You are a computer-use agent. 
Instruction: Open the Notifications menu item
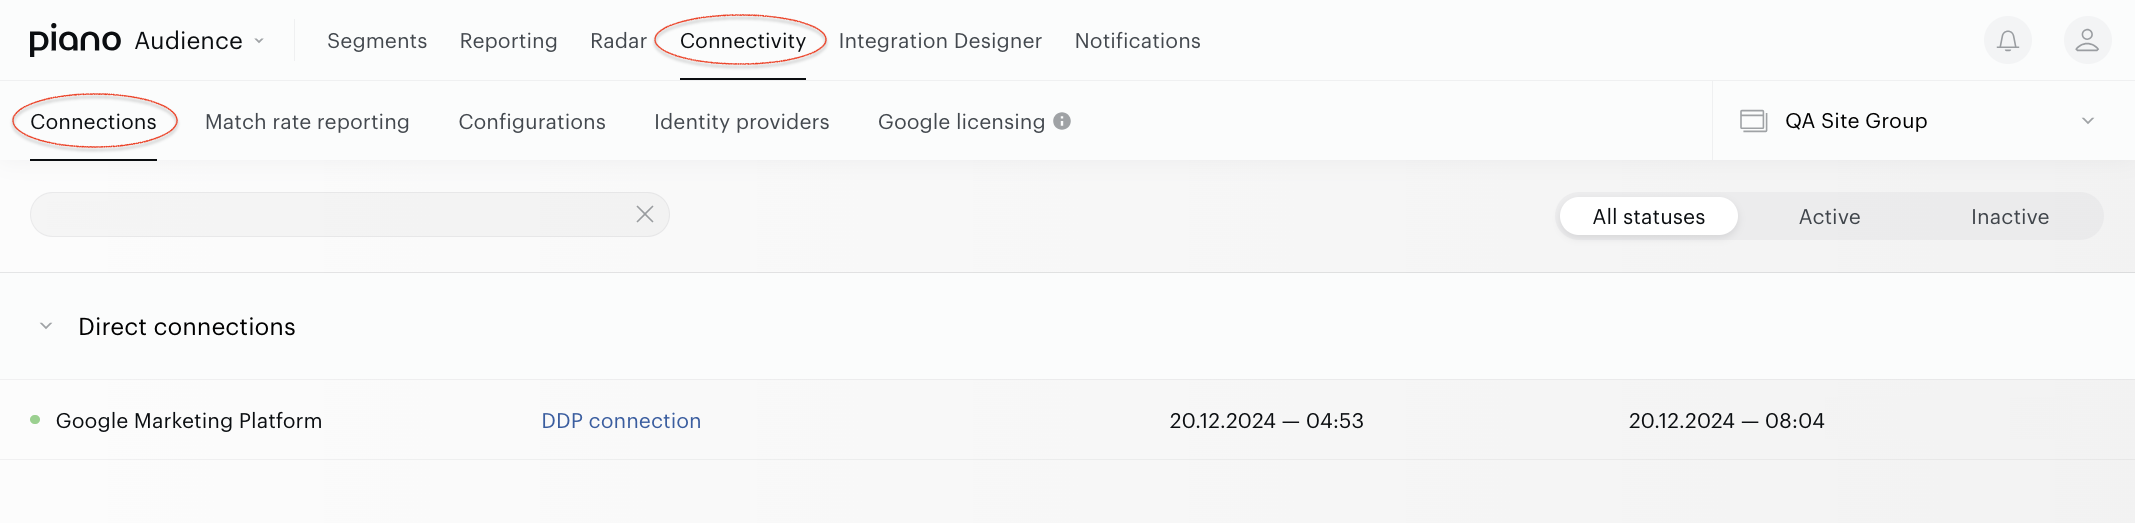[x=1138, y=41]
